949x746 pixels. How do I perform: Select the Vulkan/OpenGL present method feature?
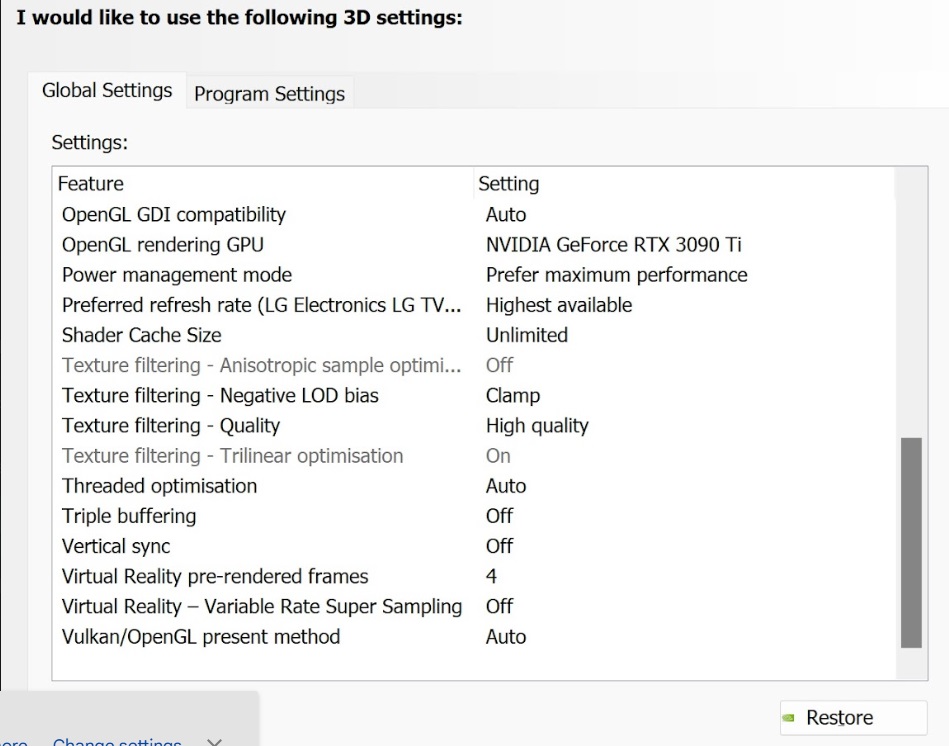pos(201,636)
